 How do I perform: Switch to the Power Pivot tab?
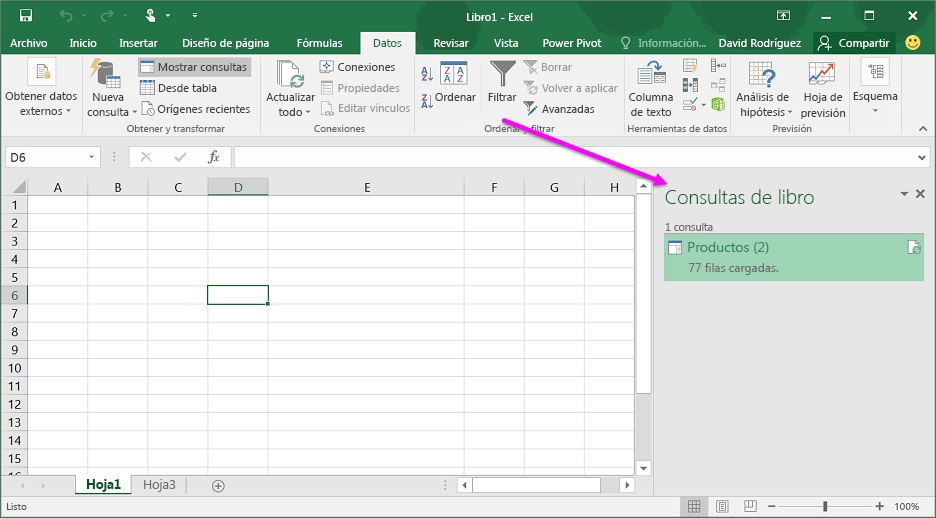[x=572, y=43]
